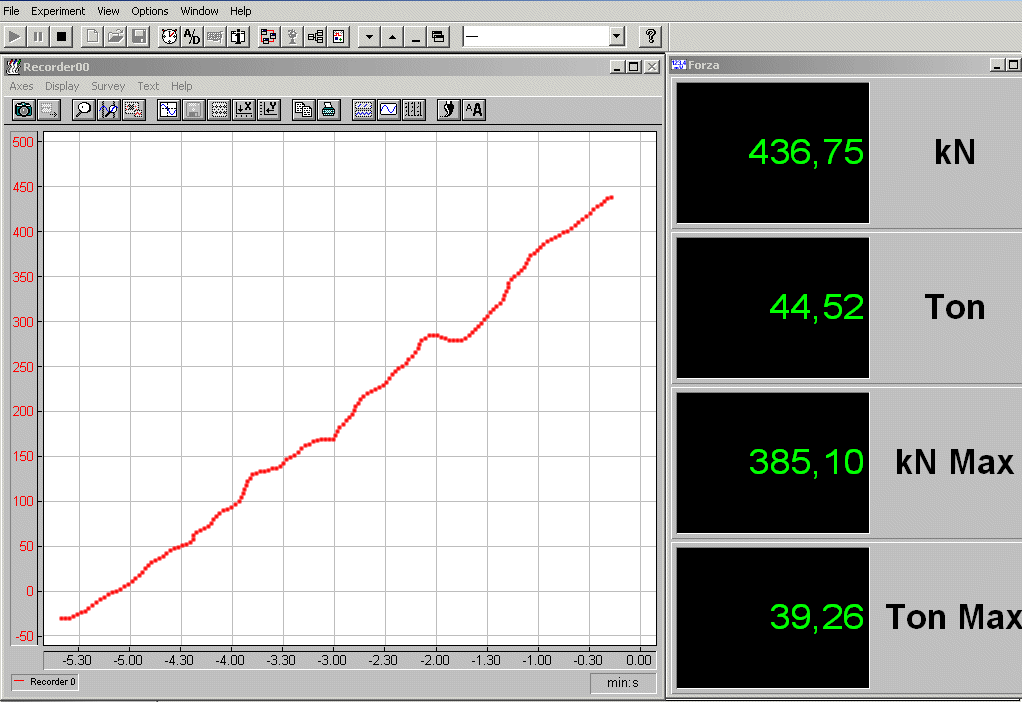Click the 39,26 Ton Max display
This screenshot has width=1022, height=702.
[772, 617]
